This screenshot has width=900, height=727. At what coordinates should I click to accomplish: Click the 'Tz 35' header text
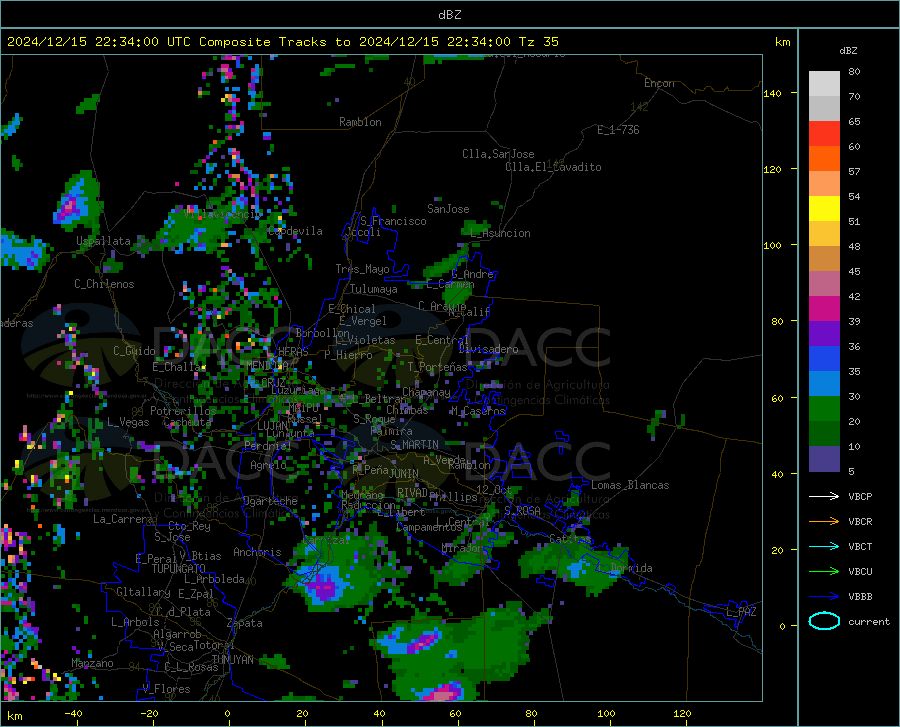[x=538, y=42]
